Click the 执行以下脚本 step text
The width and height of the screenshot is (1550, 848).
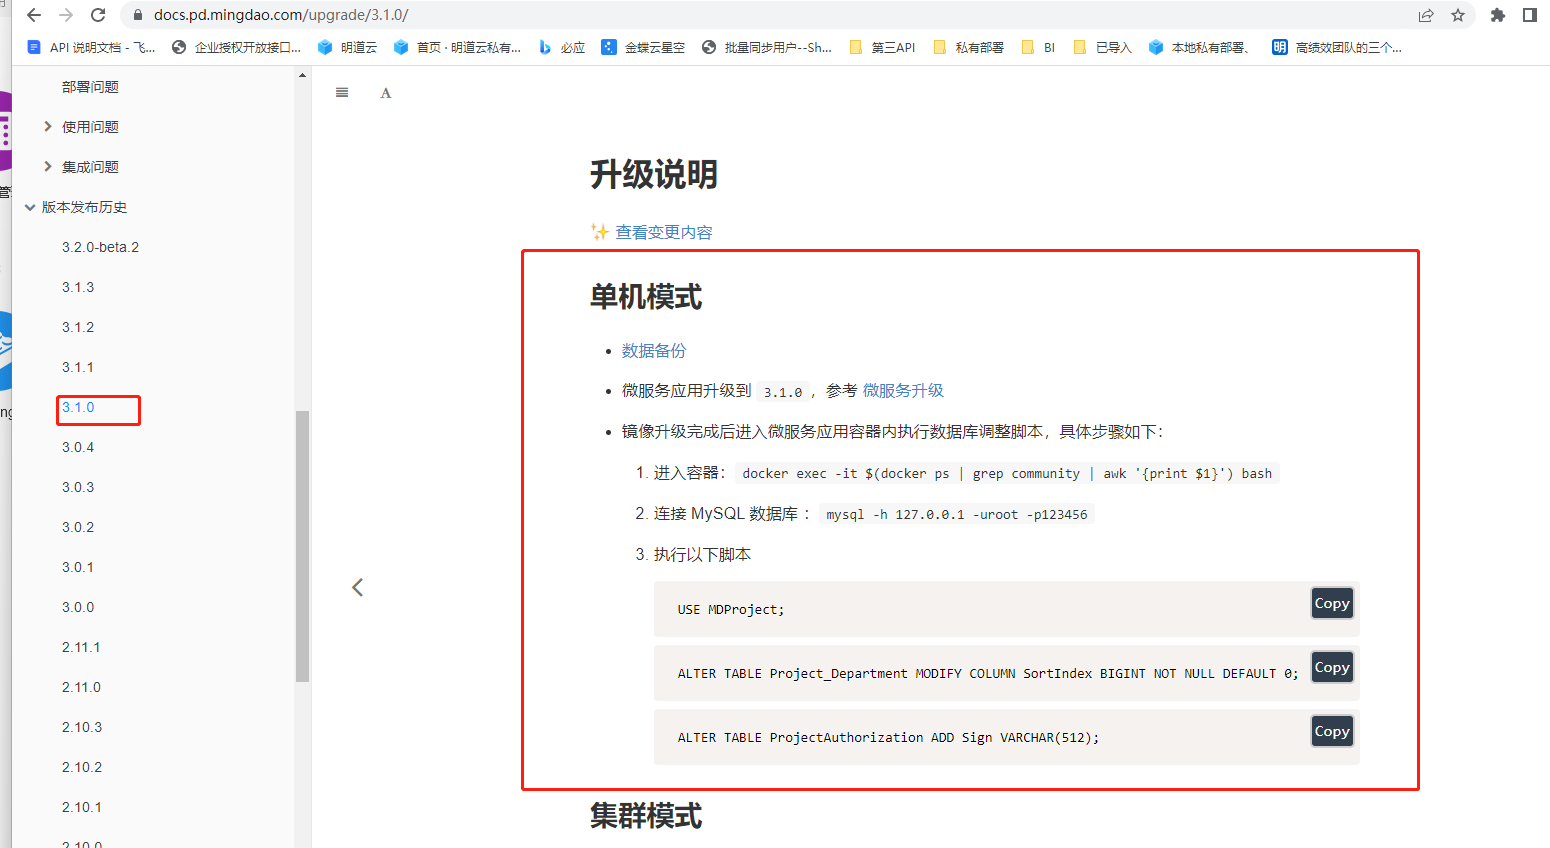(702, 555)
